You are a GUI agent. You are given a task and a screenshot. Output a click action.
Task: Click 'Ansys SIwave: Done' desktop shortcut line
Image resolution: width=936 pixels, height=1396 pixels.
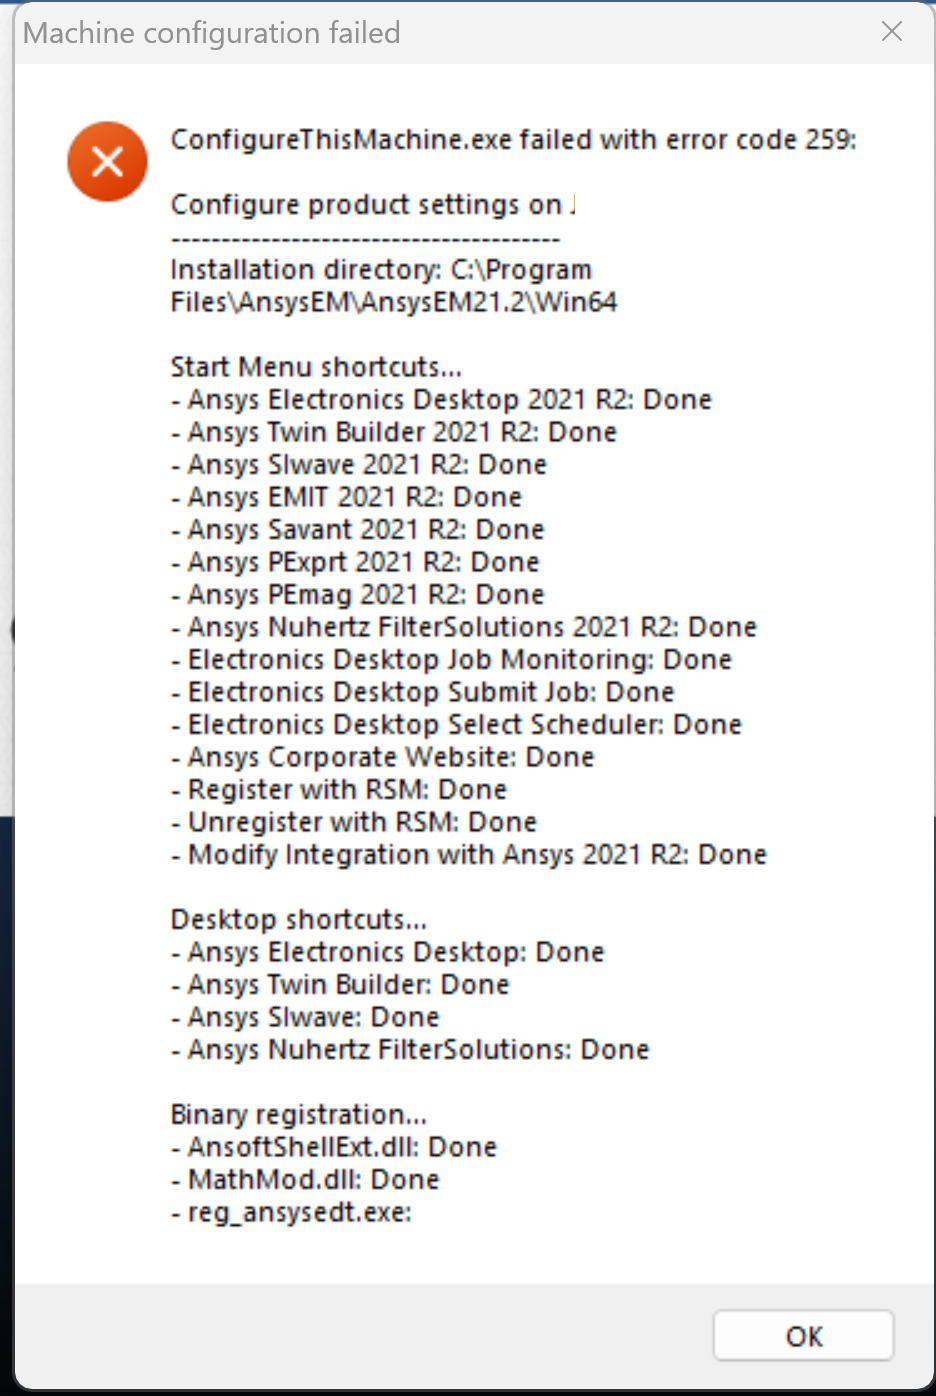(x=305, y=1017)
